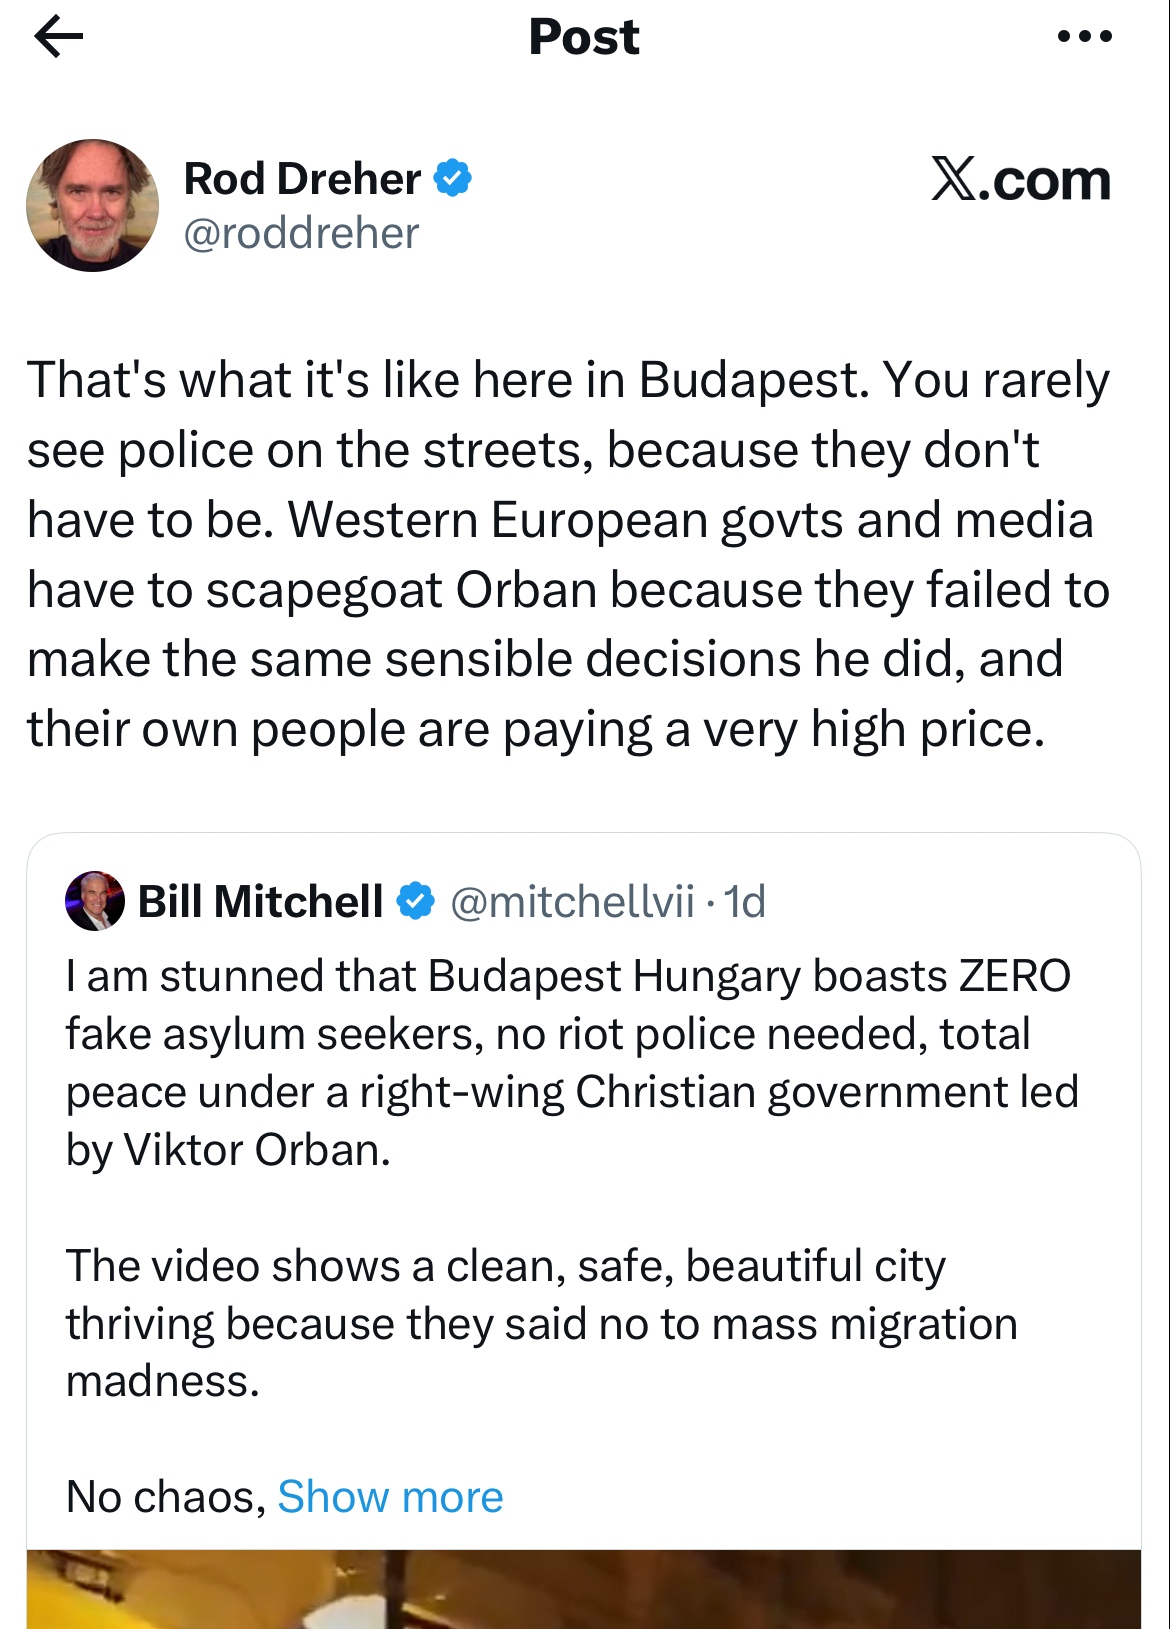Open the Rod Dreher display name
The height and width of the screenshot is (1629, 1170).
(x=302, y=179)
